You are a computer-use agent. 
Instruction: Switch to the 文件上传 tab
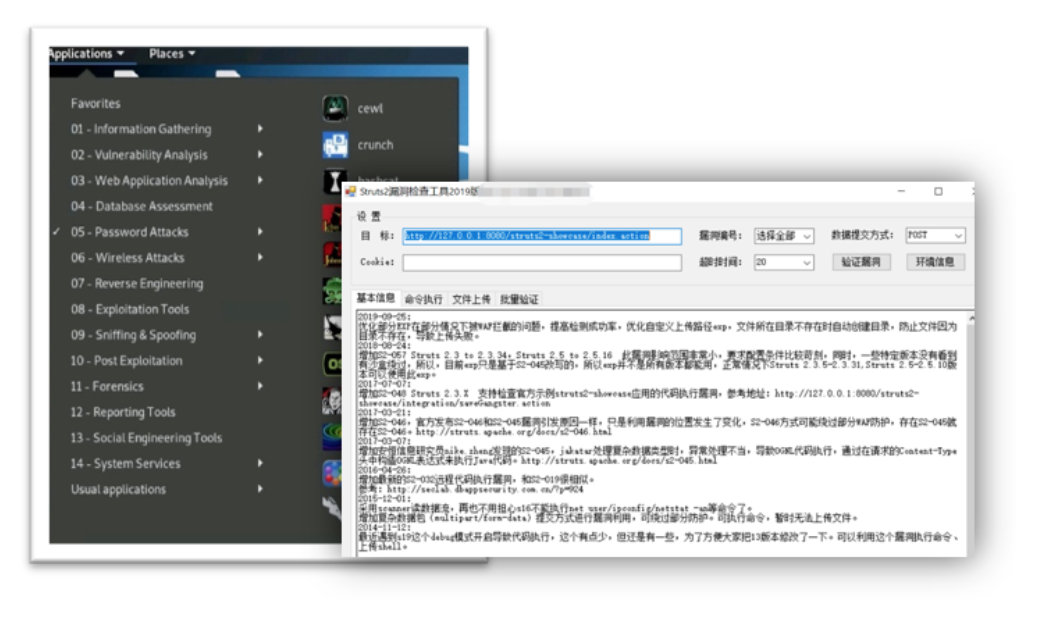tap(471, 300)
